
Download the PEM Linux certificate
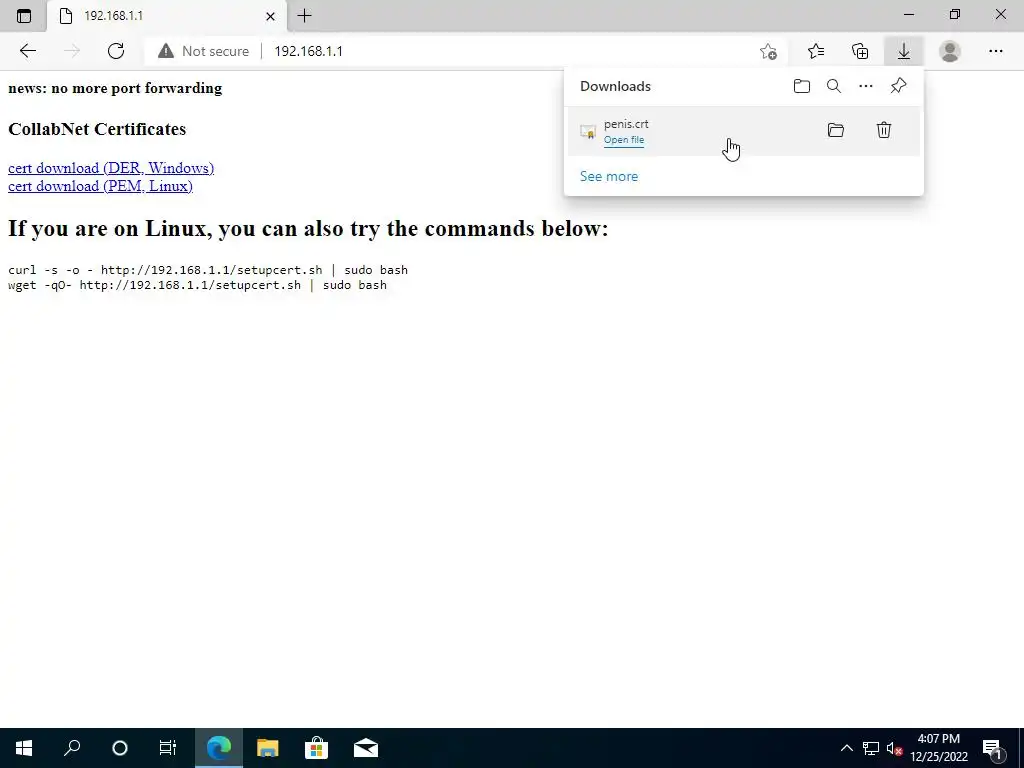pyautogui.click(x=101, y=186)
